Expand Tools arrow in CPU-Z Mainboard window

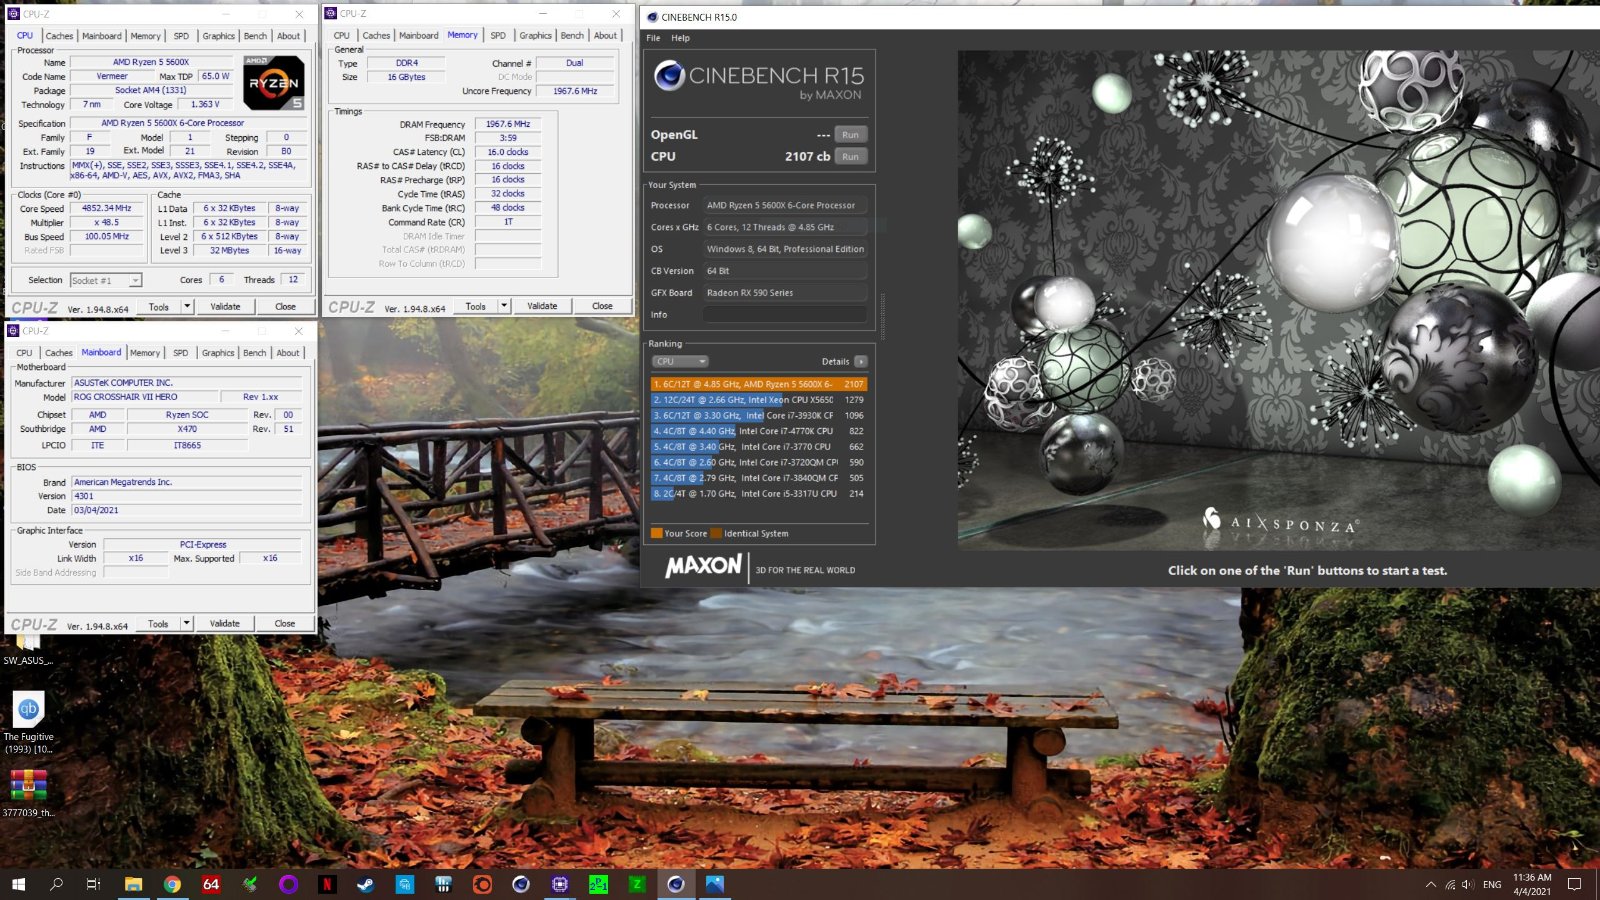[x=186, y=623]
